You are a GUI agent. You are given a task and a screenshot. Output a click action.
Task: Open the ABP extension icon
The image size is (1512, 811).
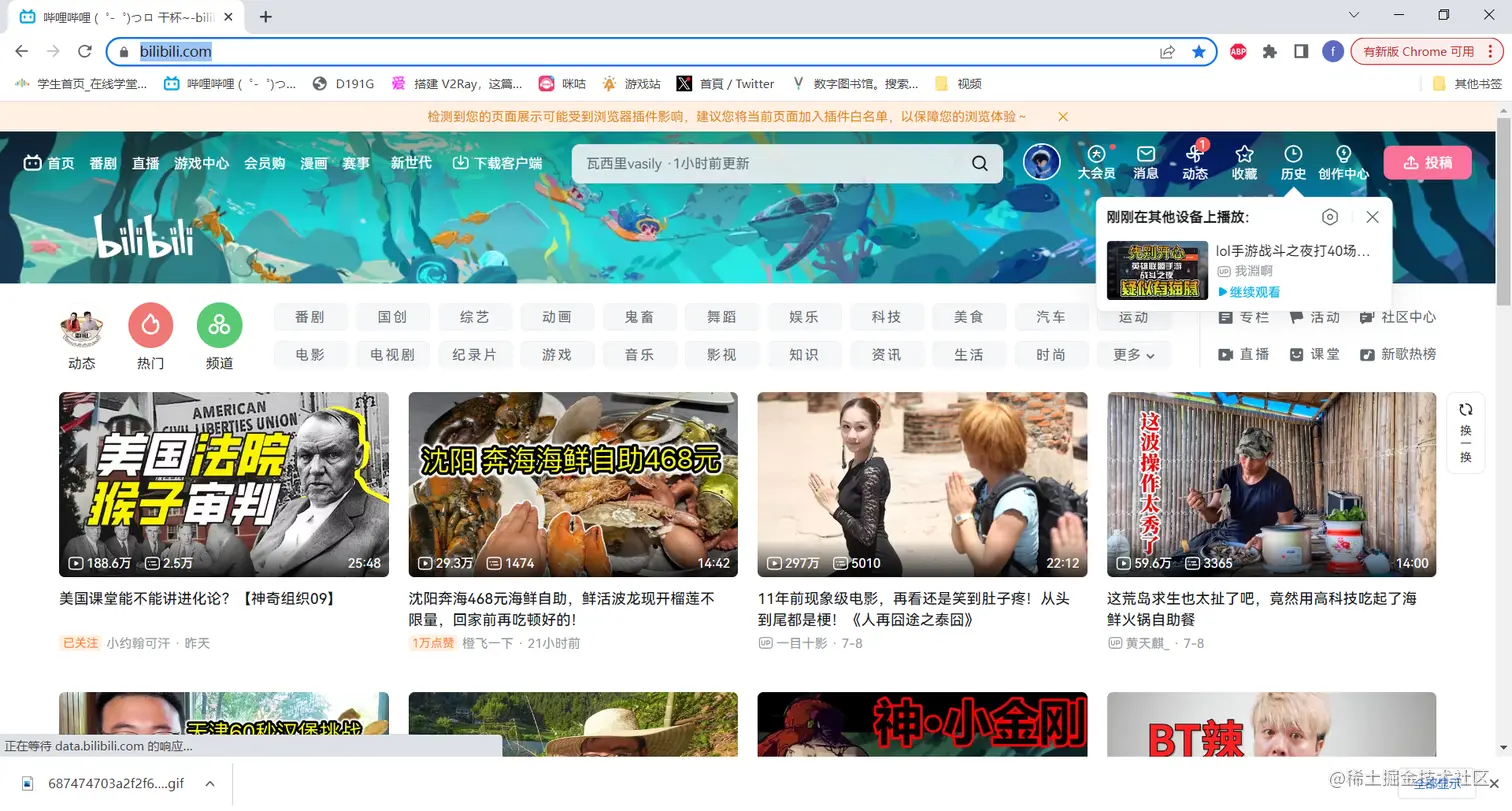tap(1238, 52)
